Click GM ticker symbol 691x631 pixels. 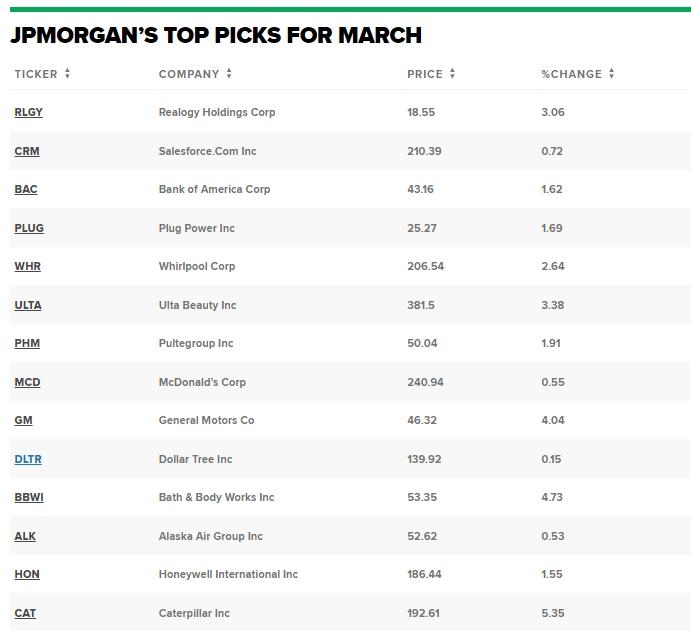click(23, 420)
